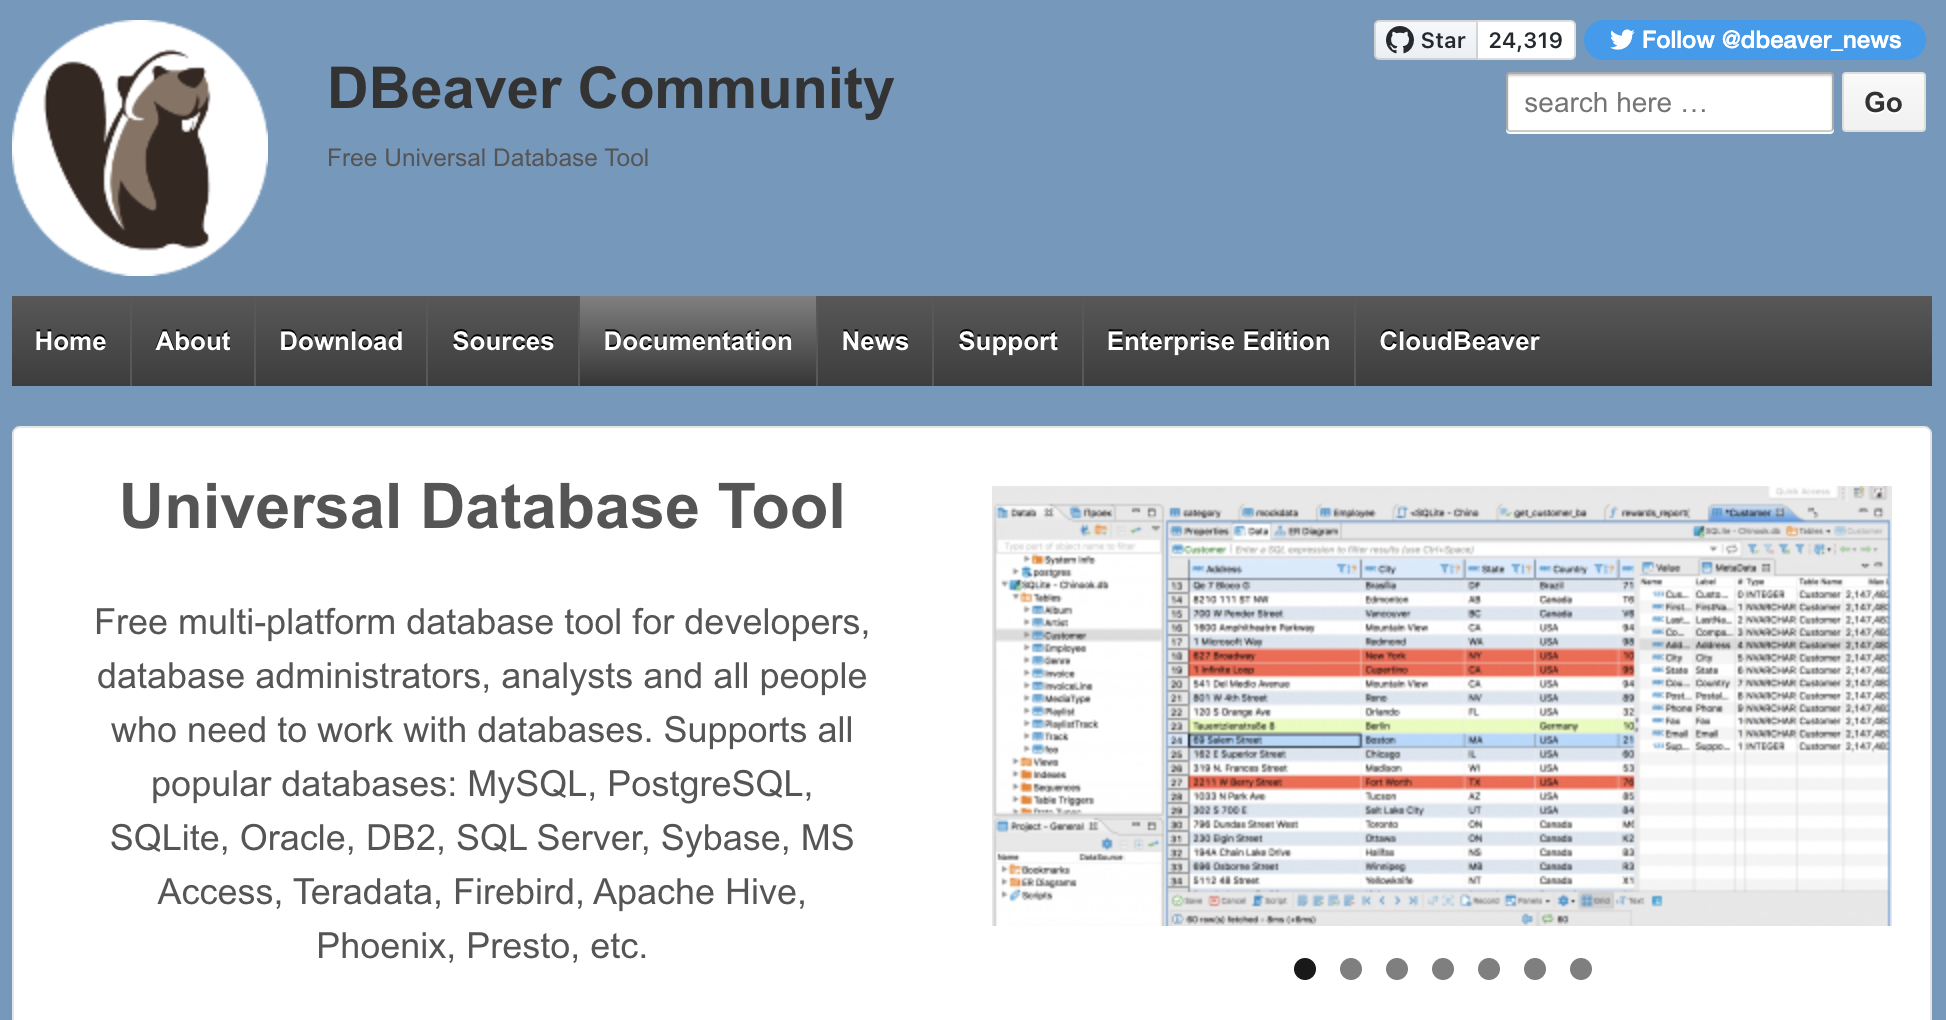Image resolution: width=1946 pixels, height=1020 pixels.
Task: Click the GitHub Star button
Action: (1426, 40)
